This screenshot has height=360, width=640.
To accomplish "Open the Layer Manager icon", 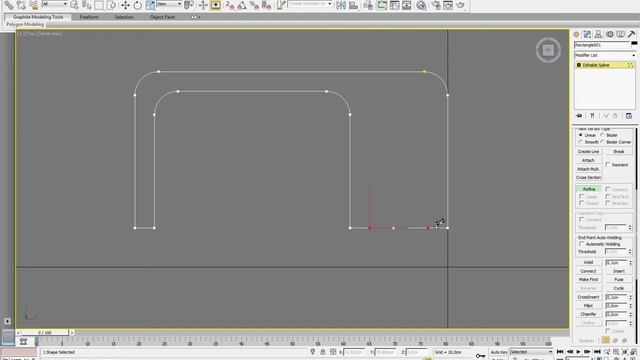I will tap(368, 5).
